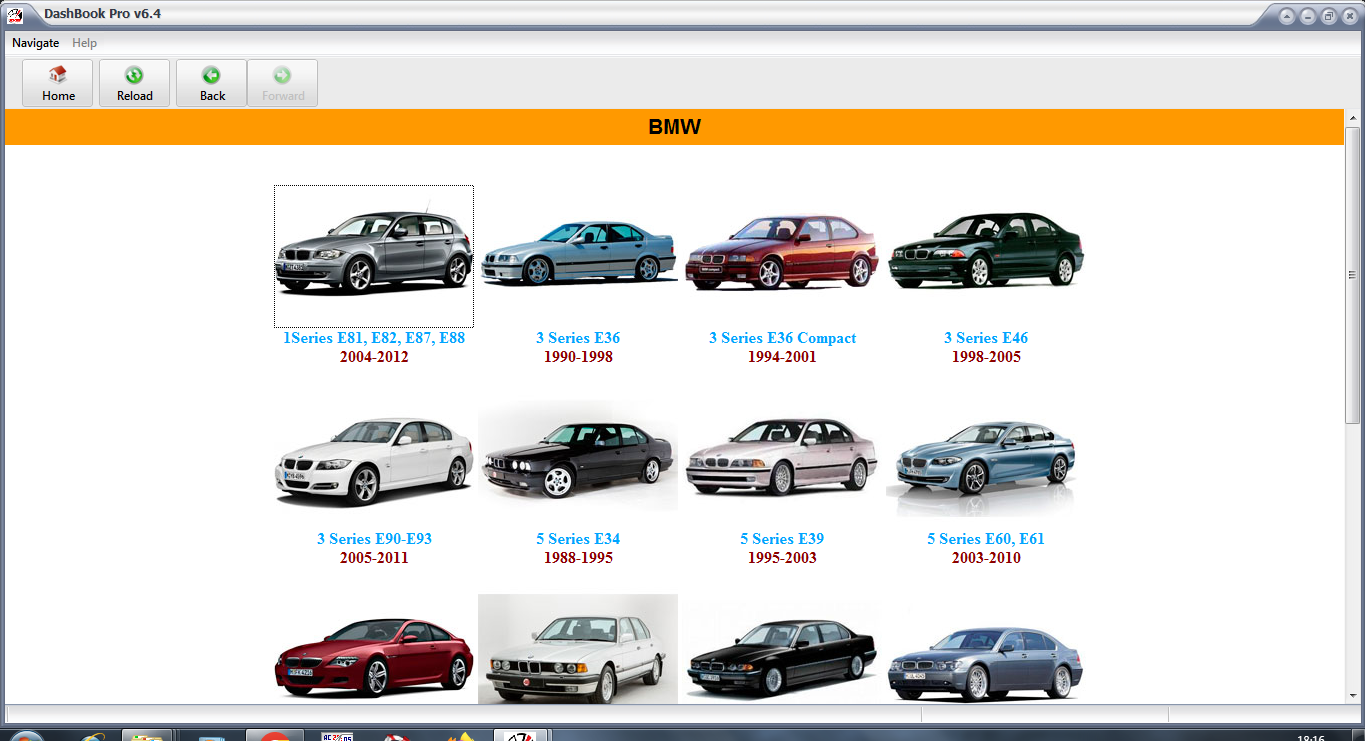Click the 2004-2012 year range text

tap(374, 357)
